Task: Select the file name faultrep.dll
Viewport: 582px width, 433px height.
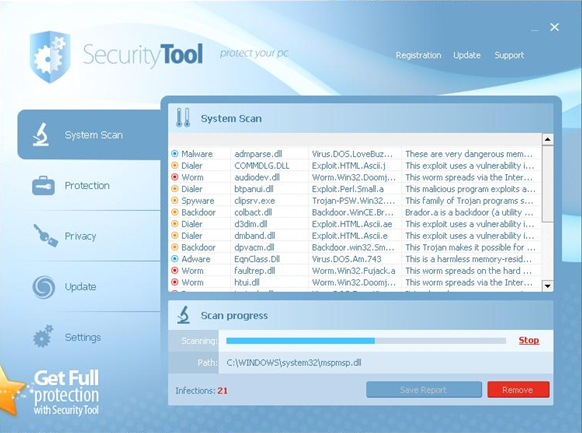Action: pyautogui.click(x=255, y=271)
